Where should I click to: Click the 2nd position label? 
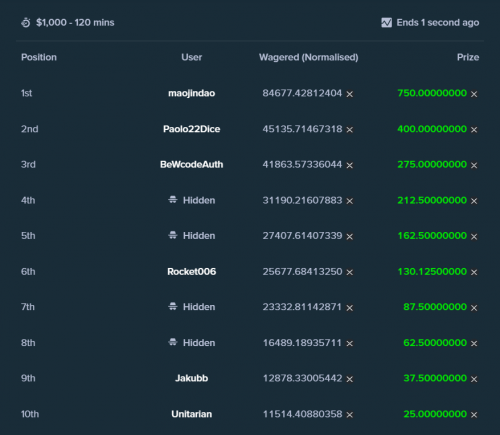[x=30, y=129]
